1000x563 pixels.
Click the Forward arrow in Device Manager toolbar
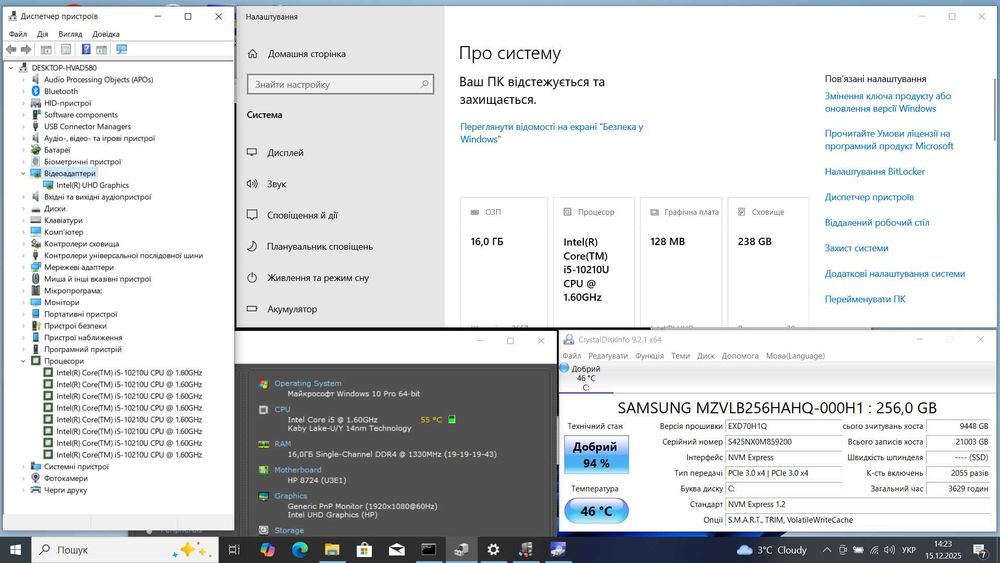pos(26,49)
